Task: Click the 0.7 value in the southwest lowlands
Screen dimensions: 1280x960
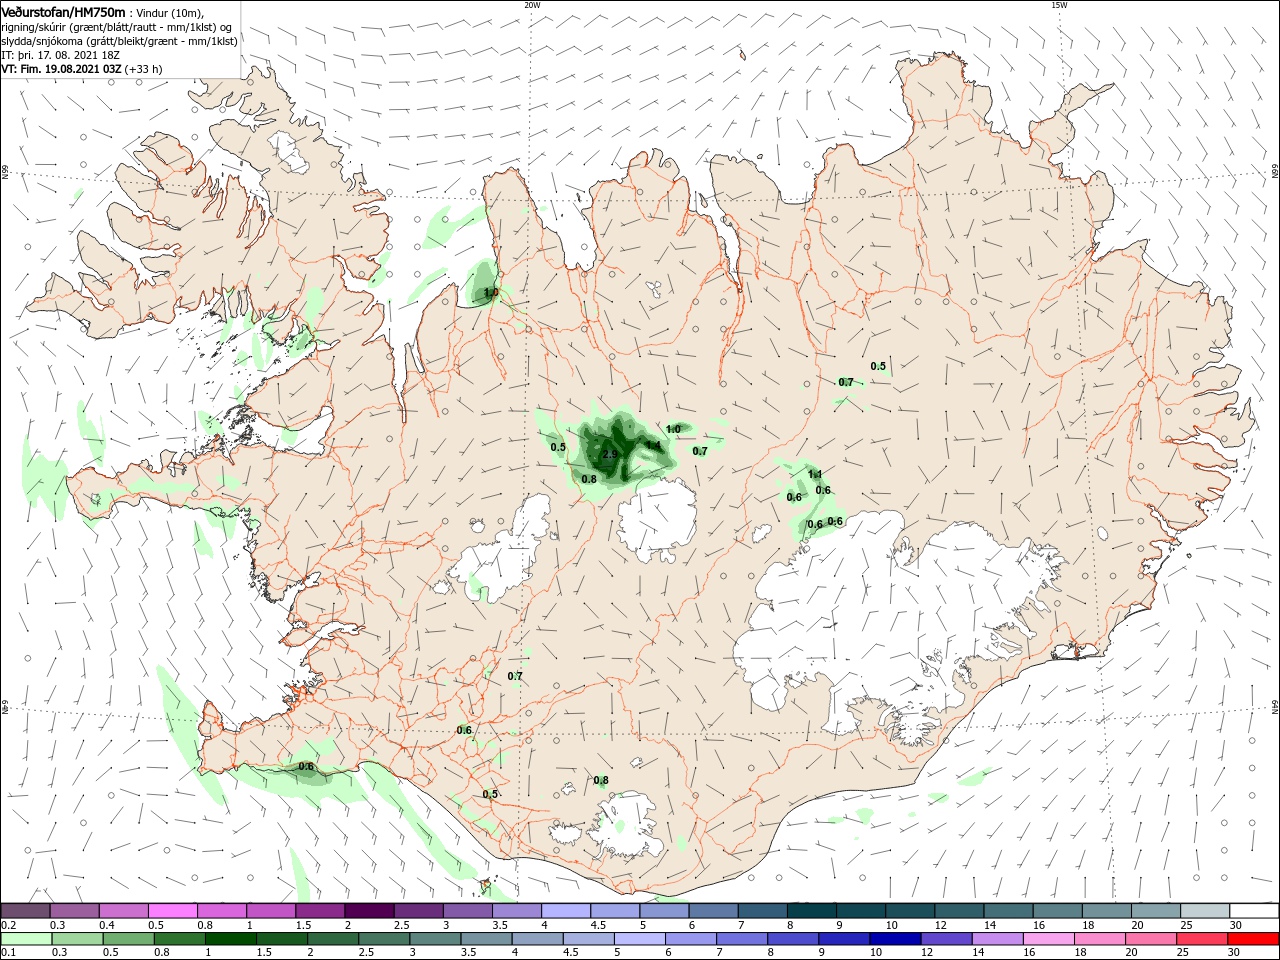Action: (x=515, y=677)
